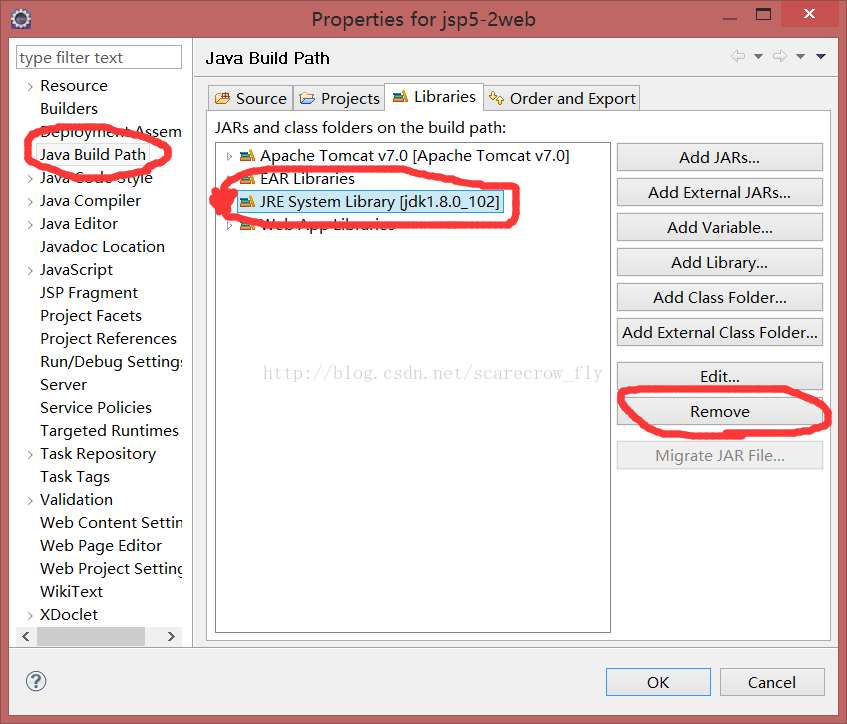
Task: Click the Libraries tab books icon
Action: [400, 97]
